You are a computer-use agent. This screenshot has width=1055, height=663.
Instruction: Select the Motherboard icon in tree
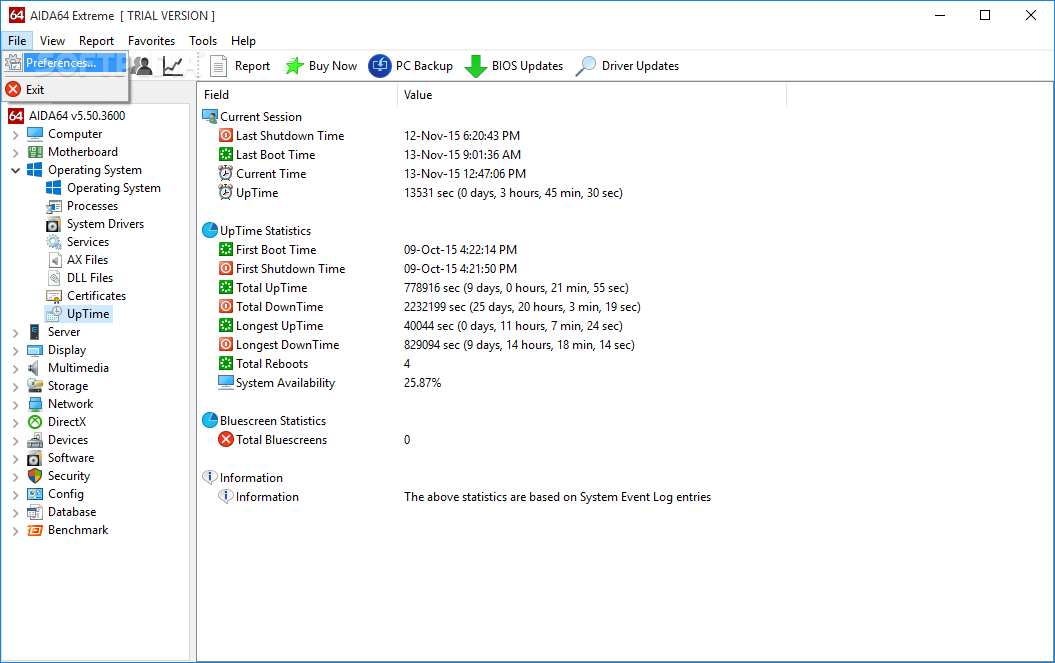35,152
